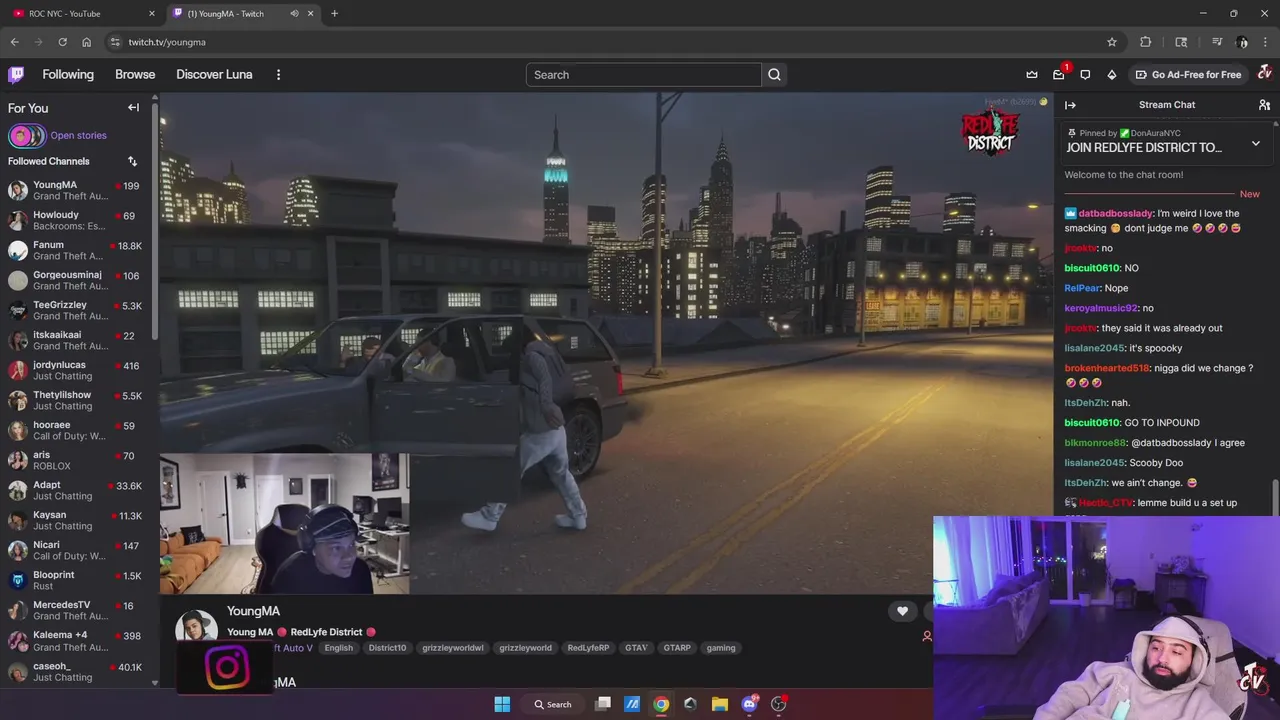
Task: Click chat username datbadbosslady
Action: coord(1115,213)
